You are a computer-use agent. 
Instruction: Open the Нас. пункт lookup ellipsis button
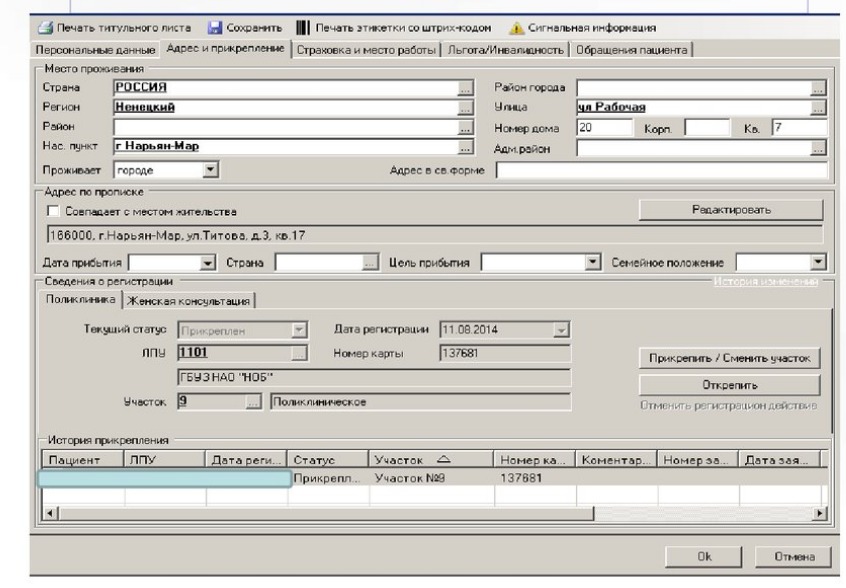tap(465, 148)
